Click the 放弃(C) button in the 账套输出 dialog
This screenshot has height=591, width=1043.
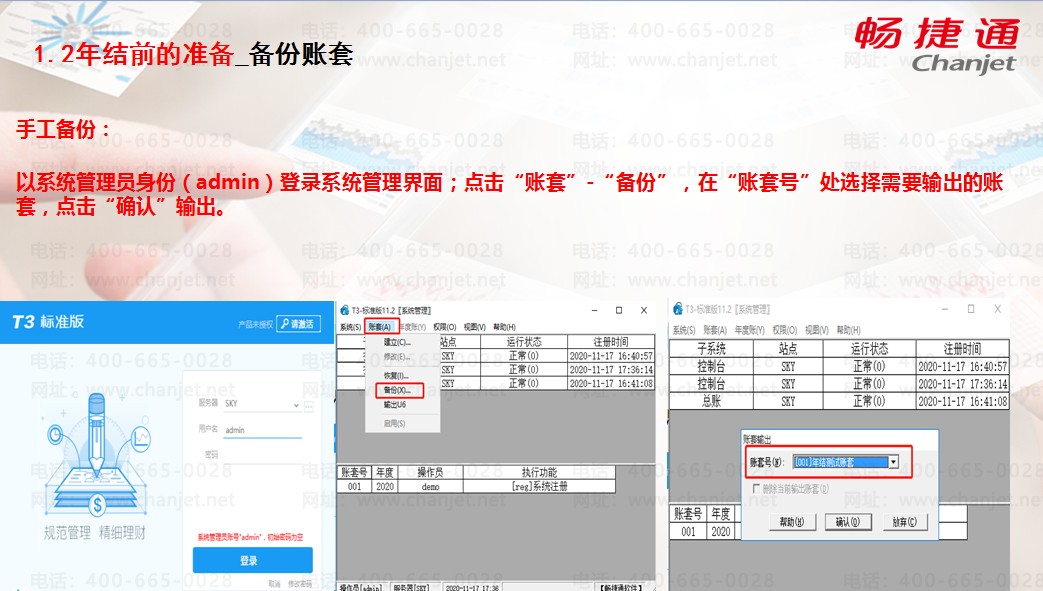point(905,522)
